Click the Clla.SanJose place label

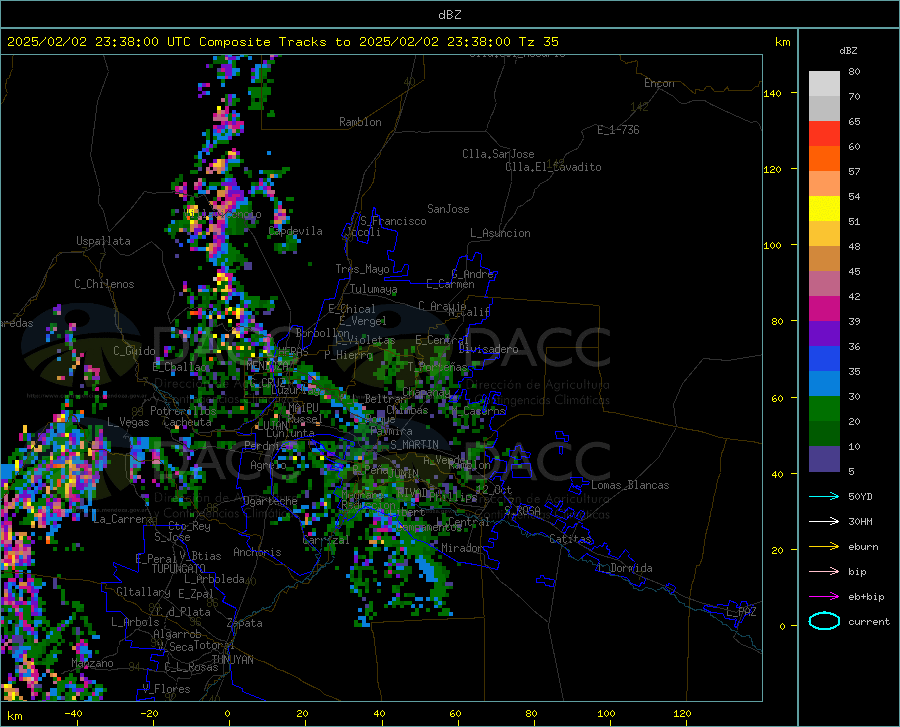click(x=498, y=154)
